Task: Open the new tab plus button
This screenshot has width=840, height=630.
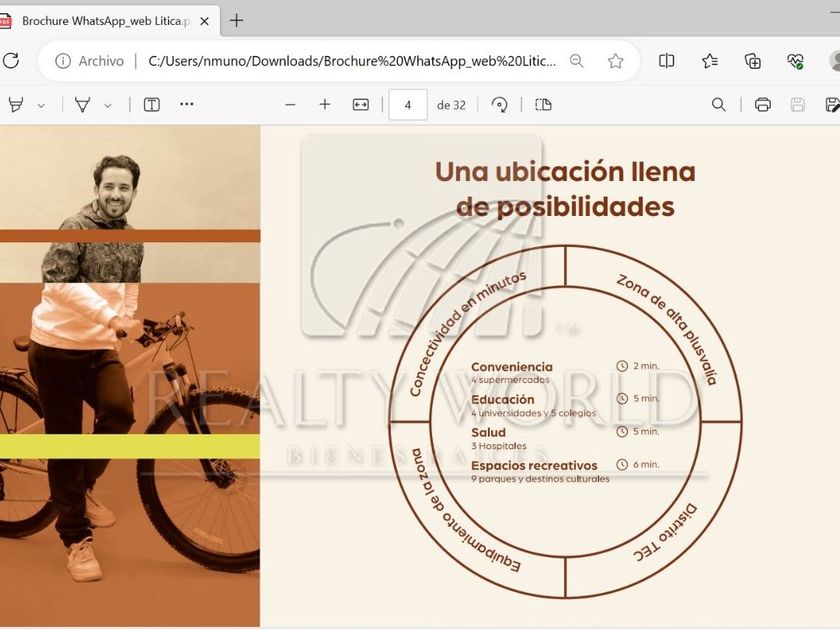Action: [x=237, y=20]
